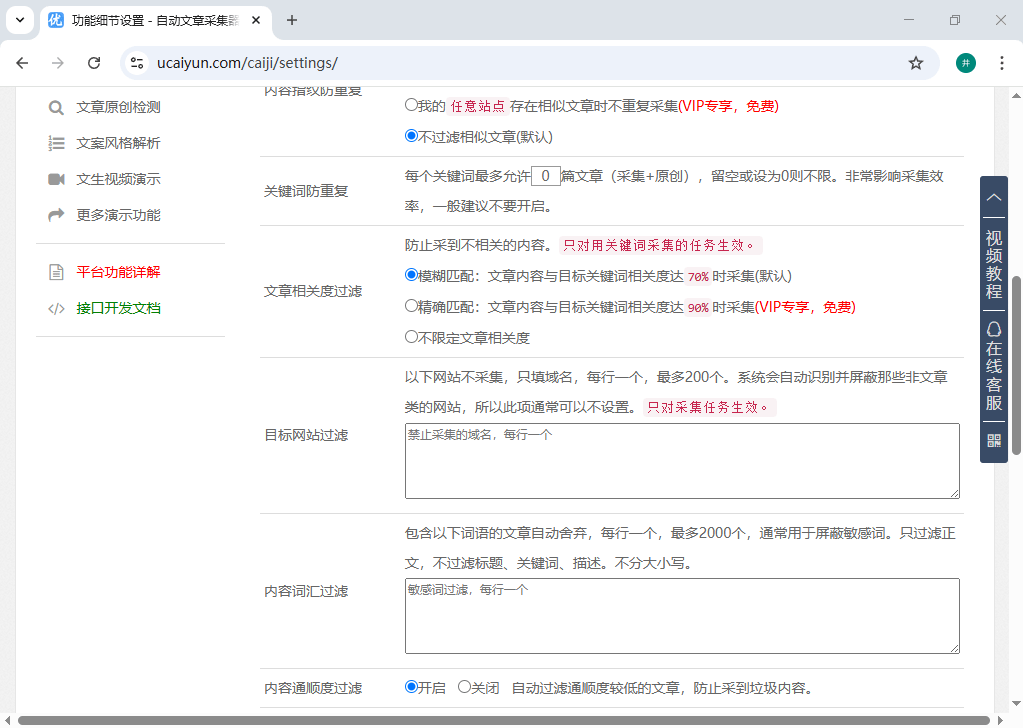The width and height of the screenshot is (1023, 728).
Task: Collapse side panel using the top chevron
Action: 993,198
